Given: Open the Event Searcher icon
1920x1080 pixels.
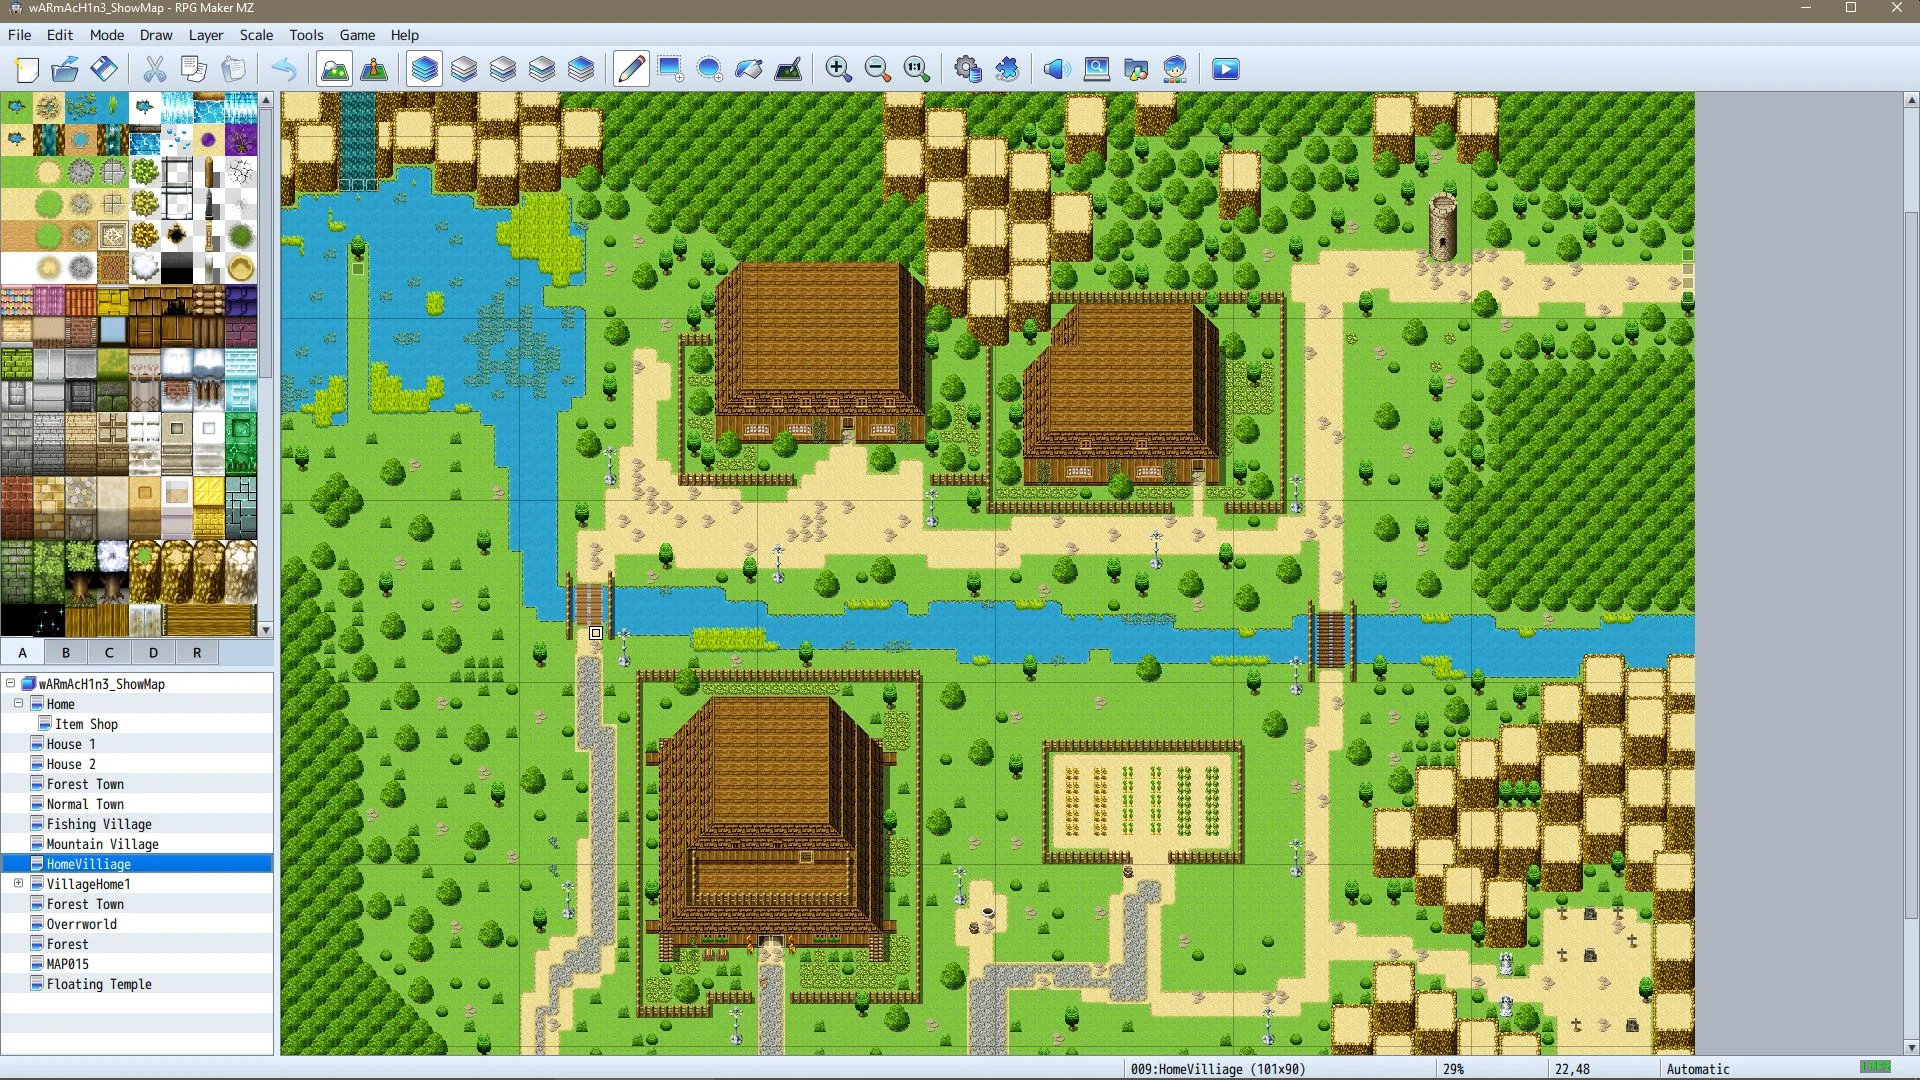Looking at the screenshot, I should click(1097, 69).
